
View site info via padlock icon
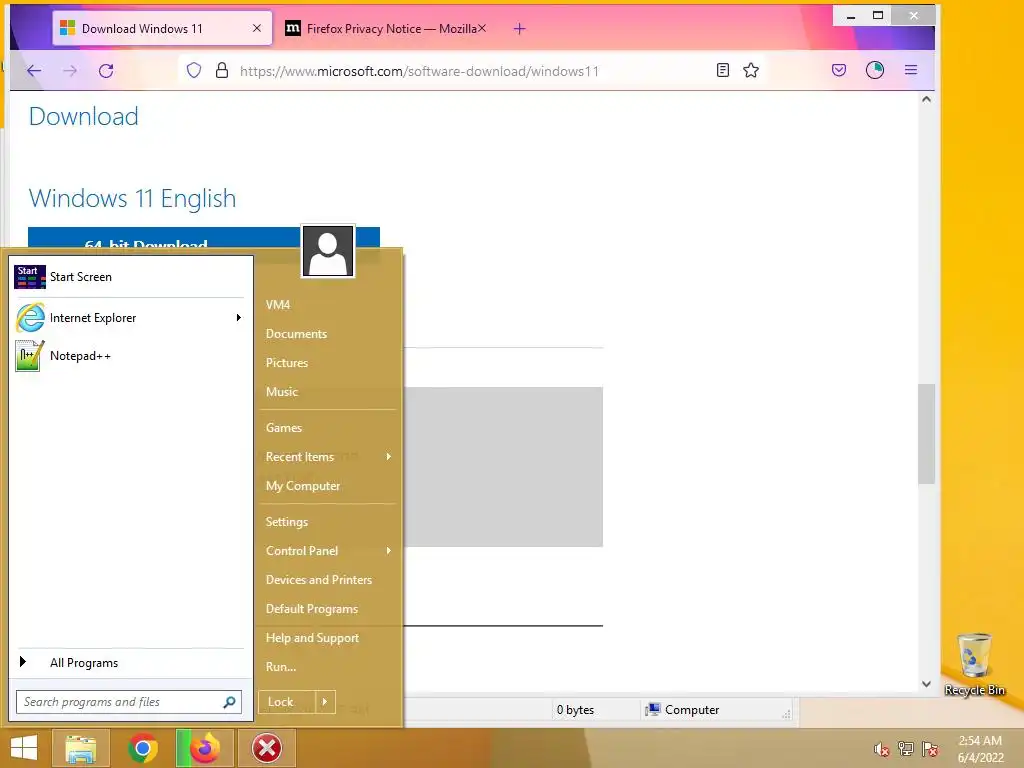222,71
